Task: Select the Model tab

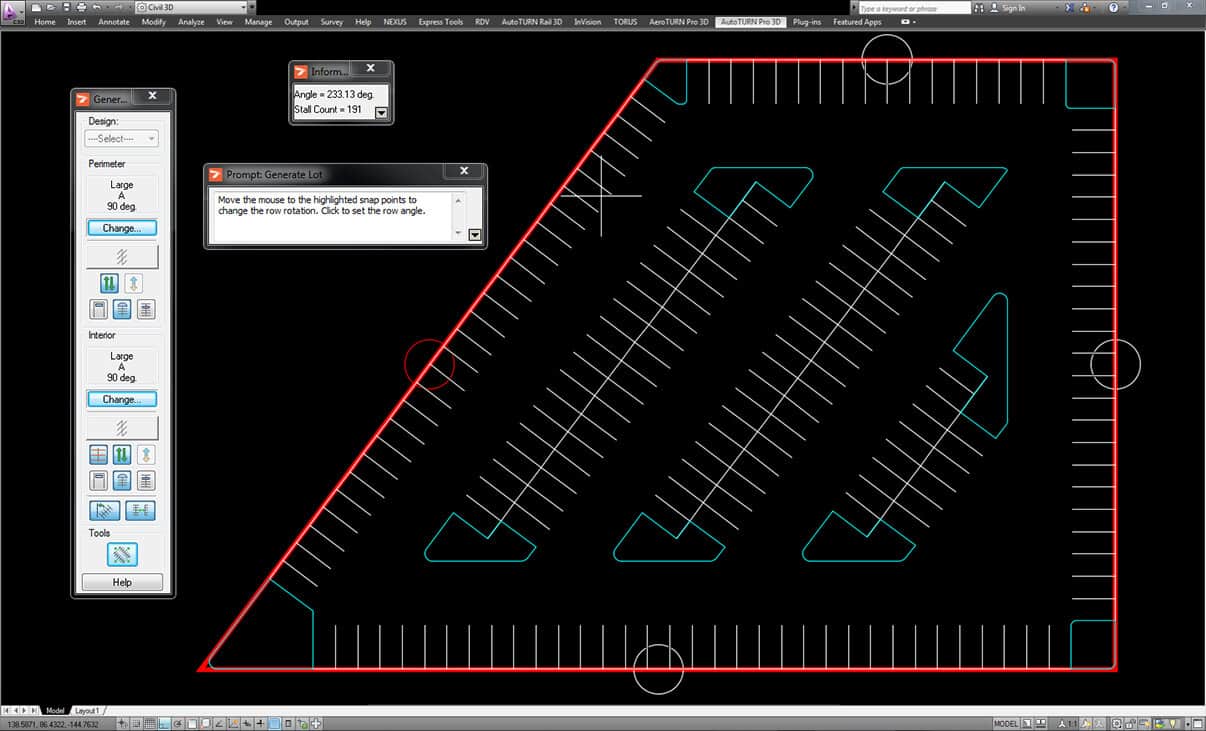Action: click(x=55, y=710)
